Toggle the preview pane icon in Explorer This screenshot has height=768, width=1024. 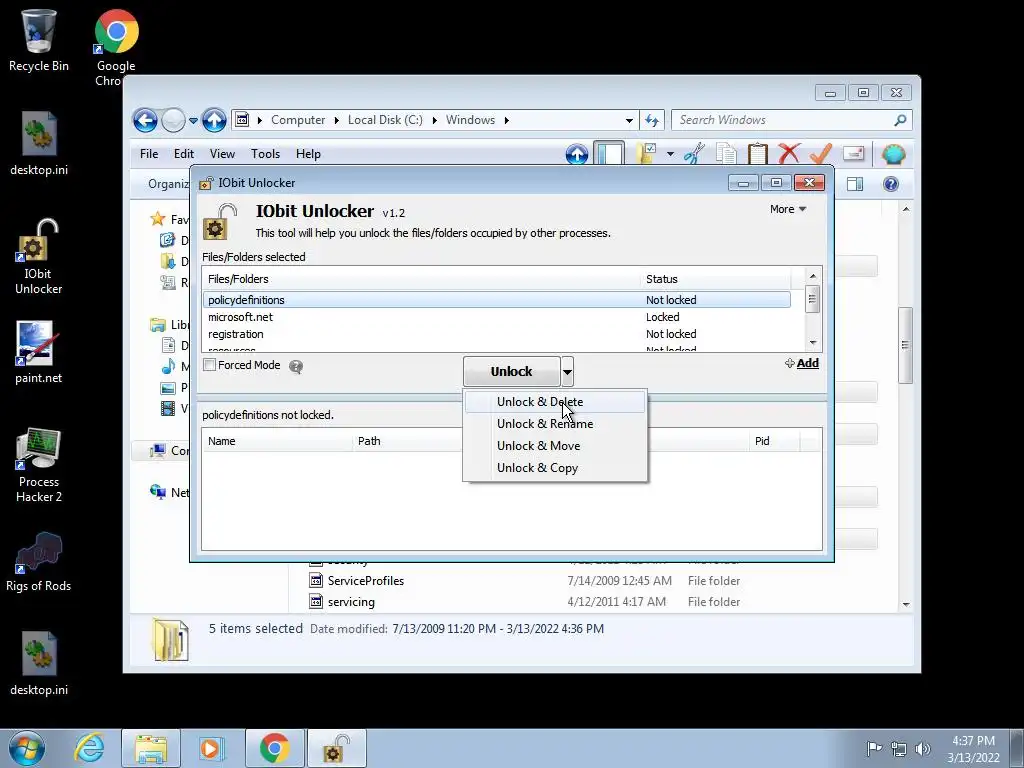855,184
